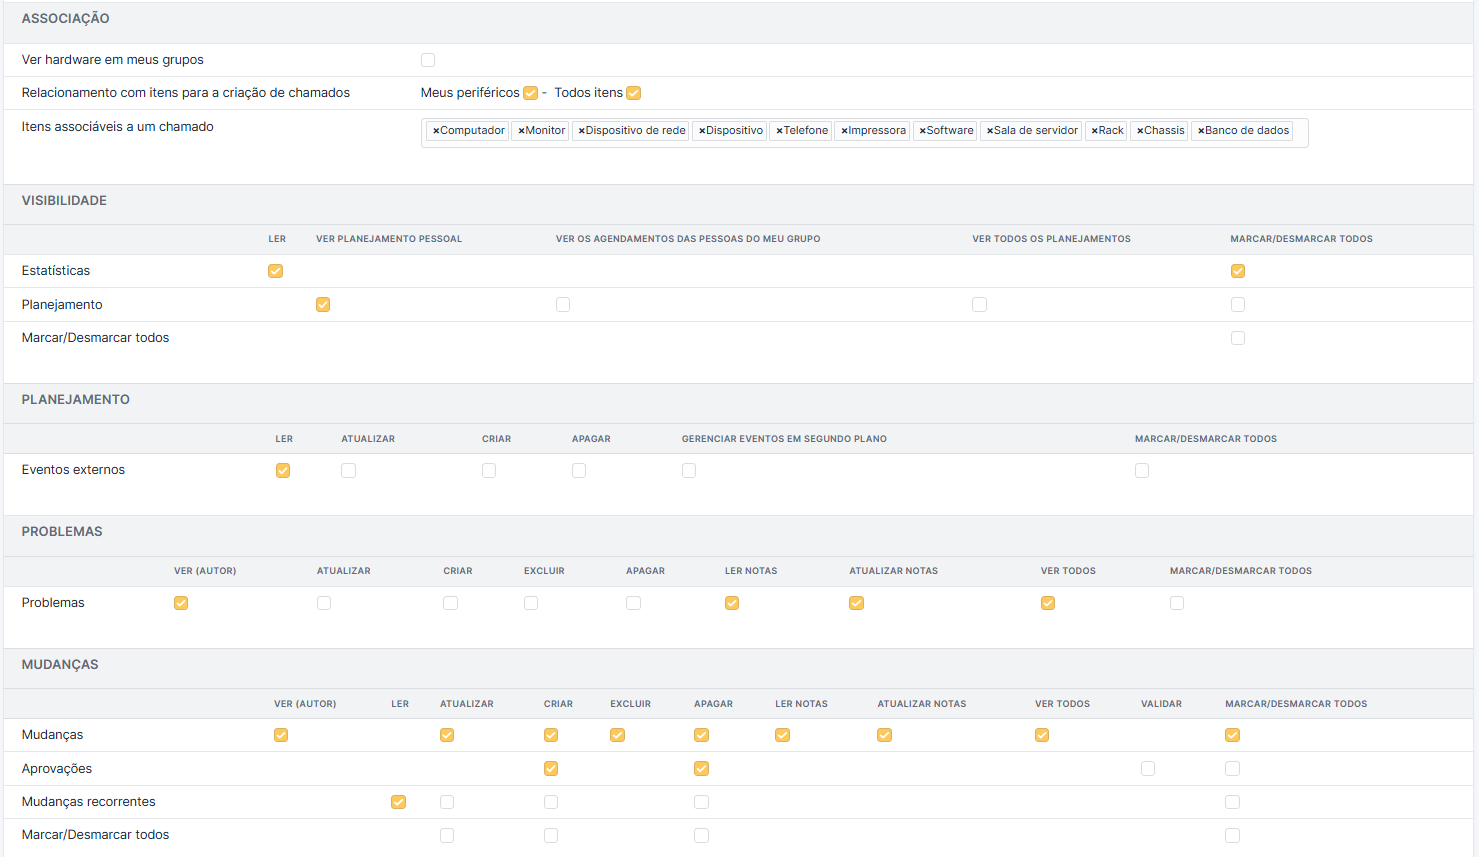Remove the Computador tag with its × icon
Screen dimensions: 1479x857
tap(436, 131)
